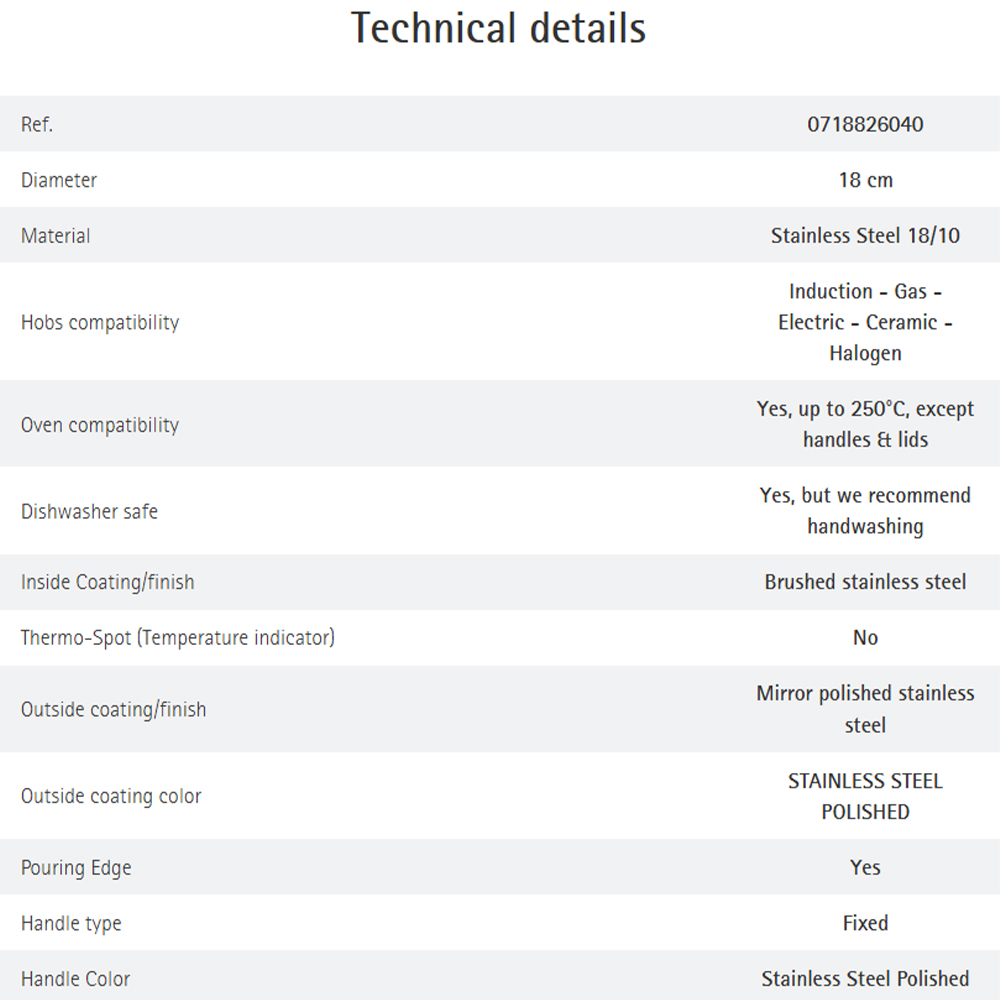Click the Technical details heading

pos(498,29)
